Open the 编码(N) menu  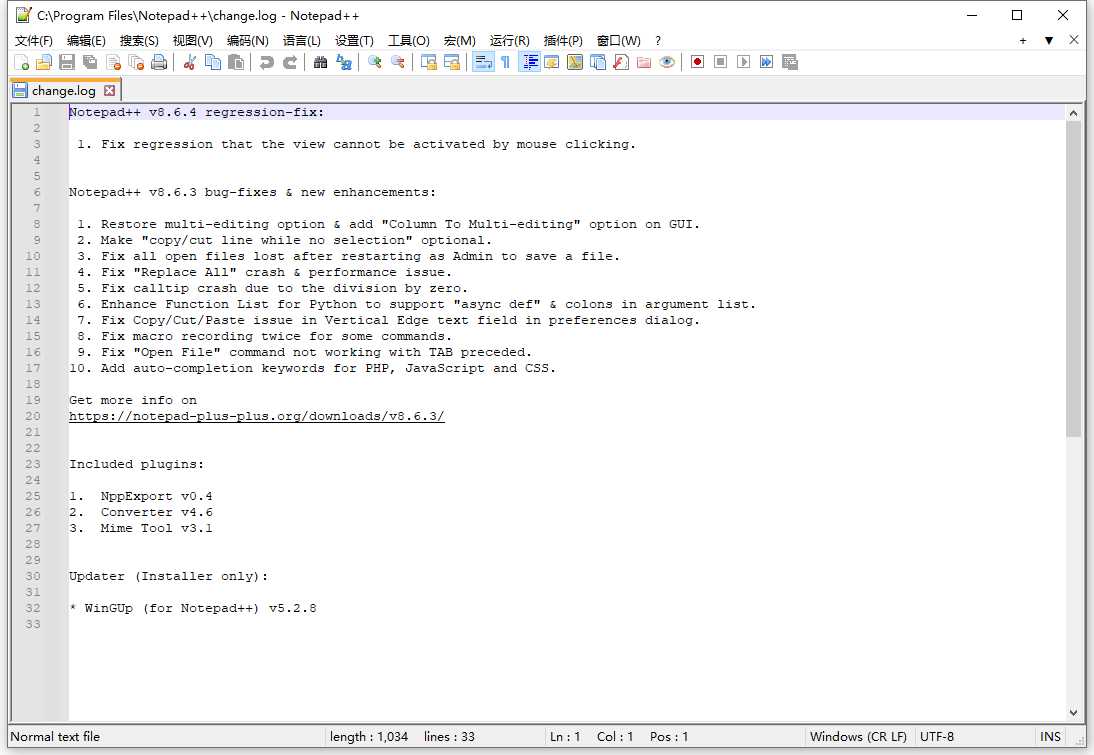pos(248,40)
